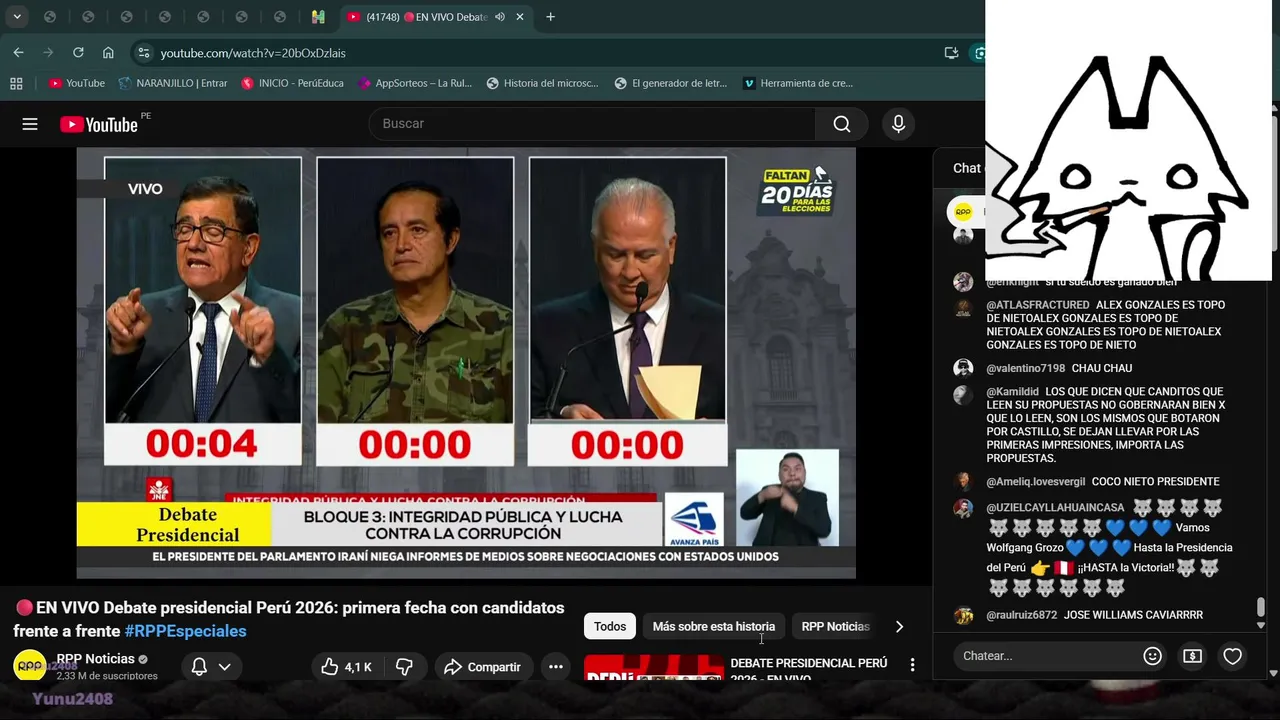Screen dimensions: 1280x720
Task: View site information icon in address bar
Action: click(144, 53)
